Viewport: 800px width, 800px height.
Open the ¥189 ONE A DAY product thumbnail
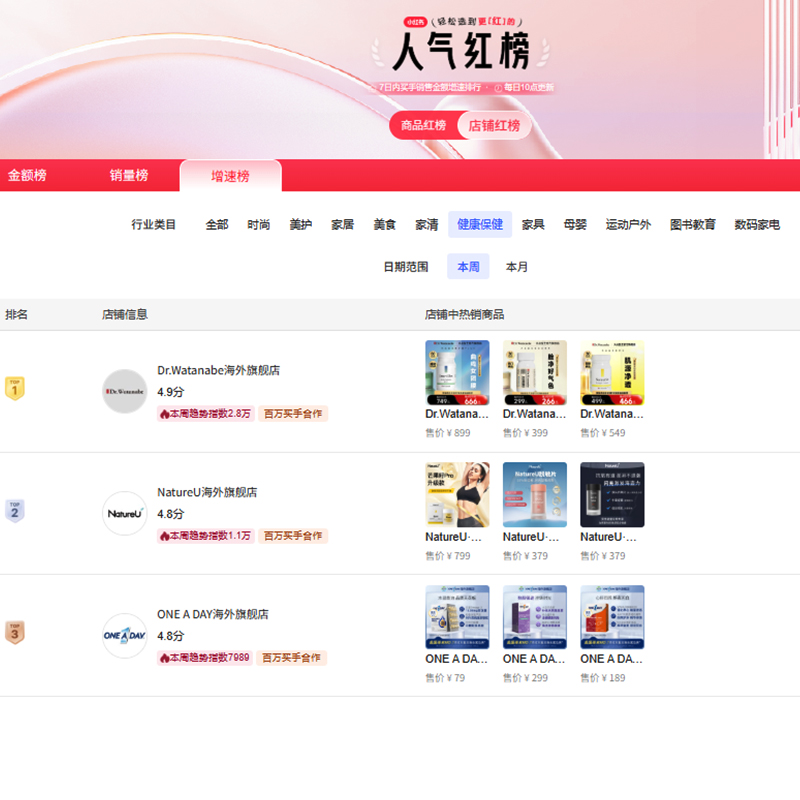point(612,617)
